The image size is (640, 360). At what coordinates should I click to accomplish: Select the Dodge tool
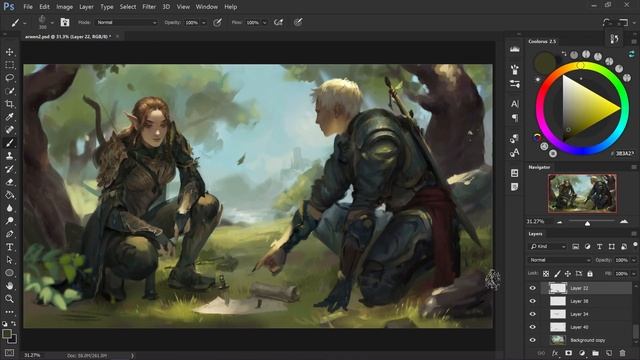pos(9,221)
